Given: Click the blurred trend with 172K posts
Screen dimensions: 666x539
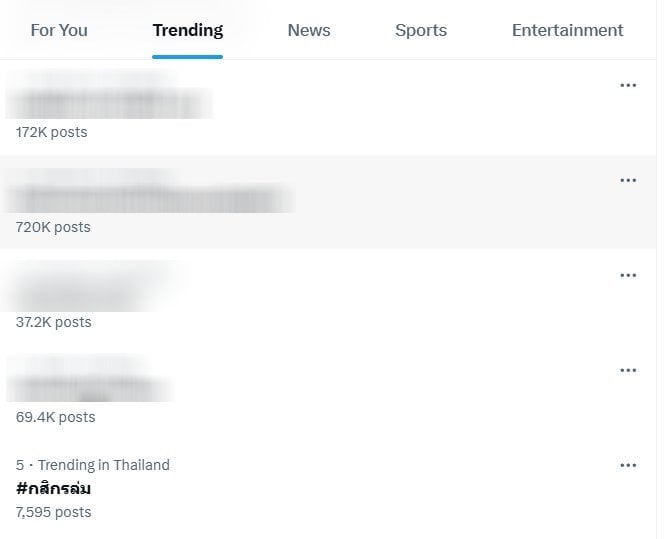Looking at the screenshot, I should (x=328, y=107).
